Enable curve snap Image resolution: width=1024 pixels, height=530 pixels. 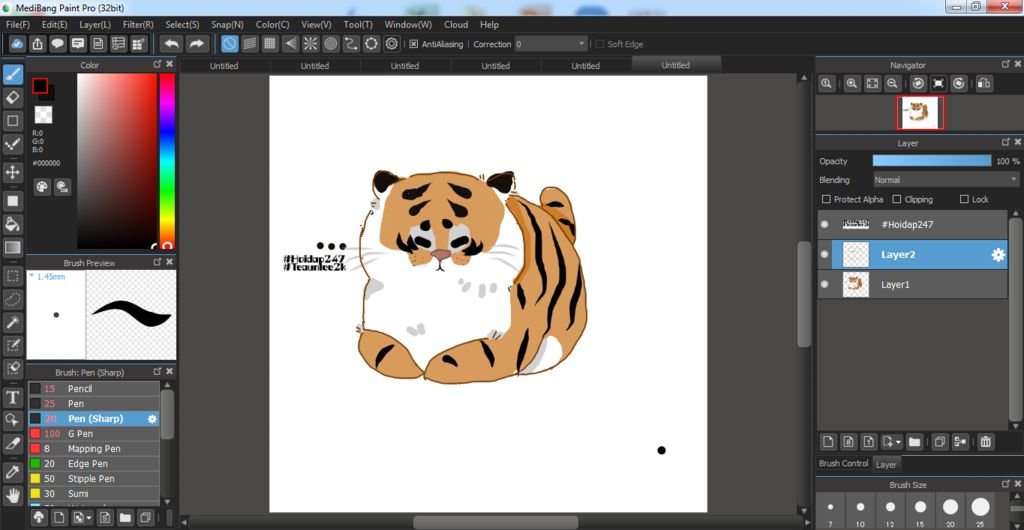[351, 44]
